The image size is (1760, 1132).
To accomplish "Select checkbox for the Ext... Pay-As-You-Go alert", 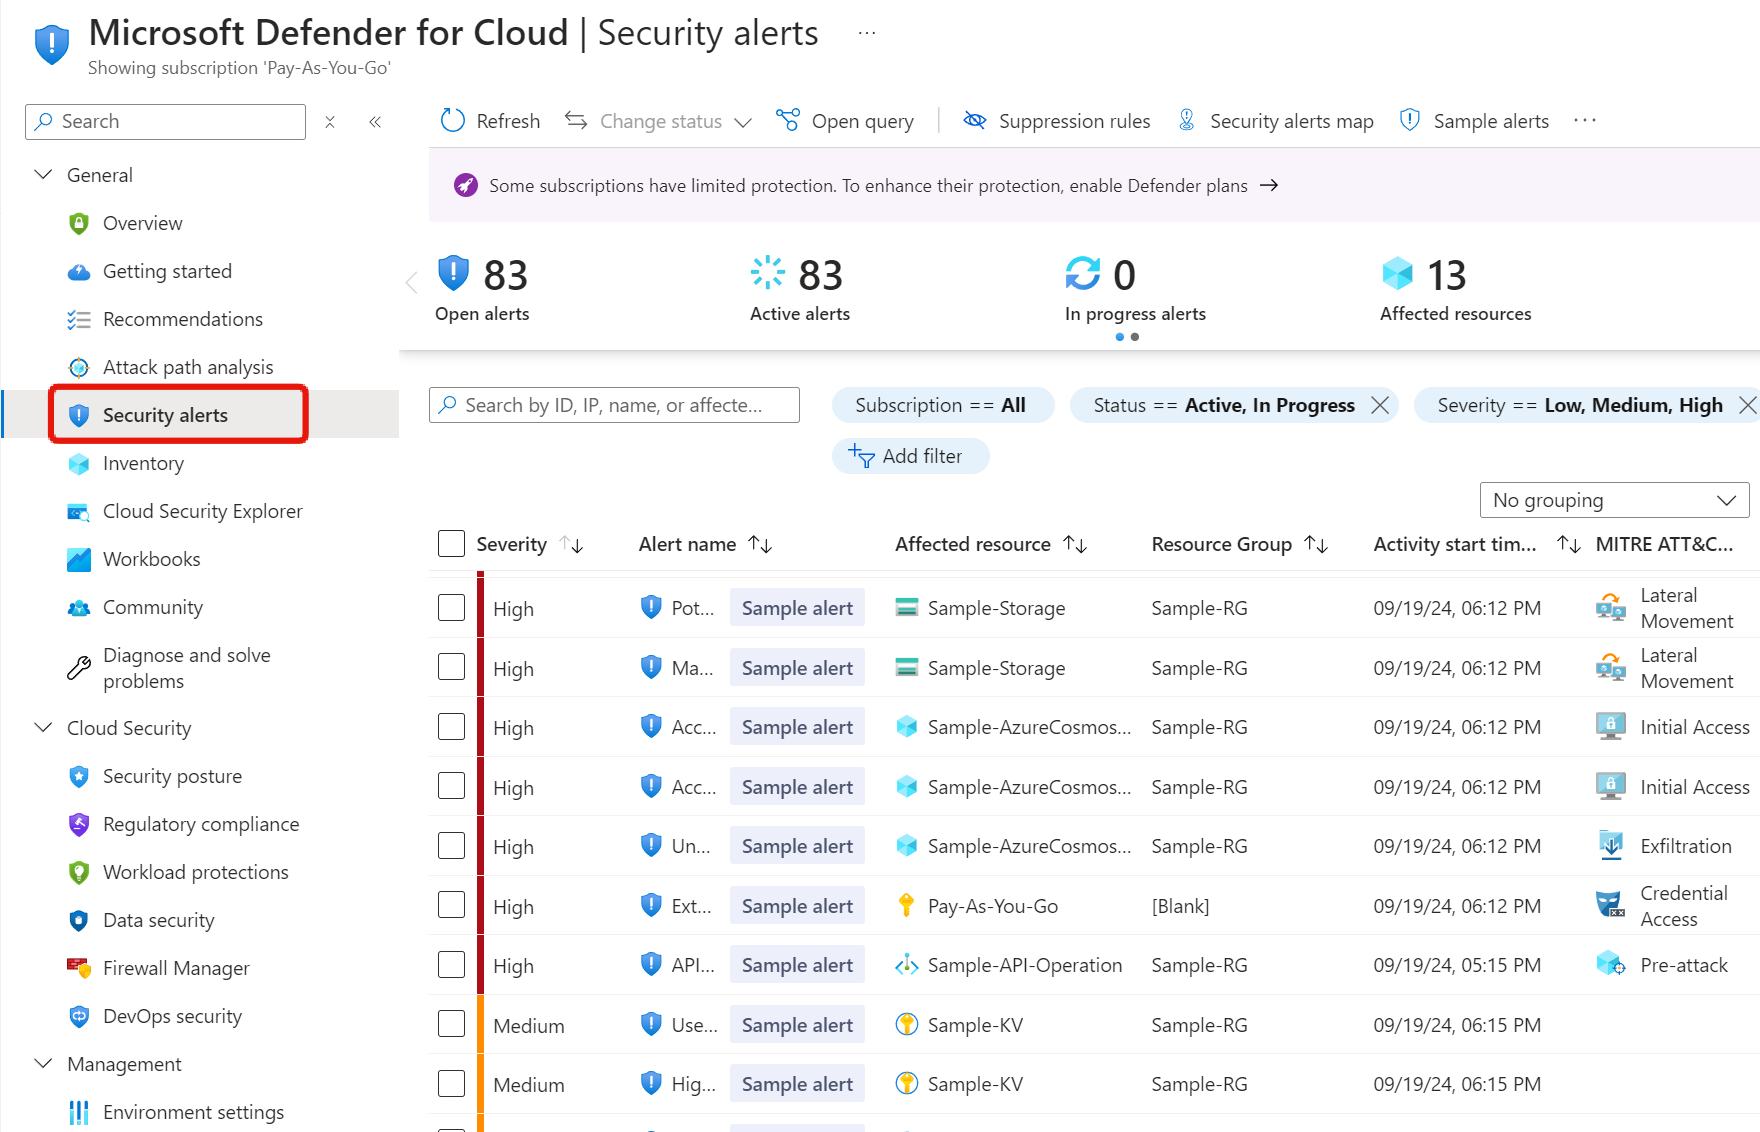I will [x=451, y=905].
